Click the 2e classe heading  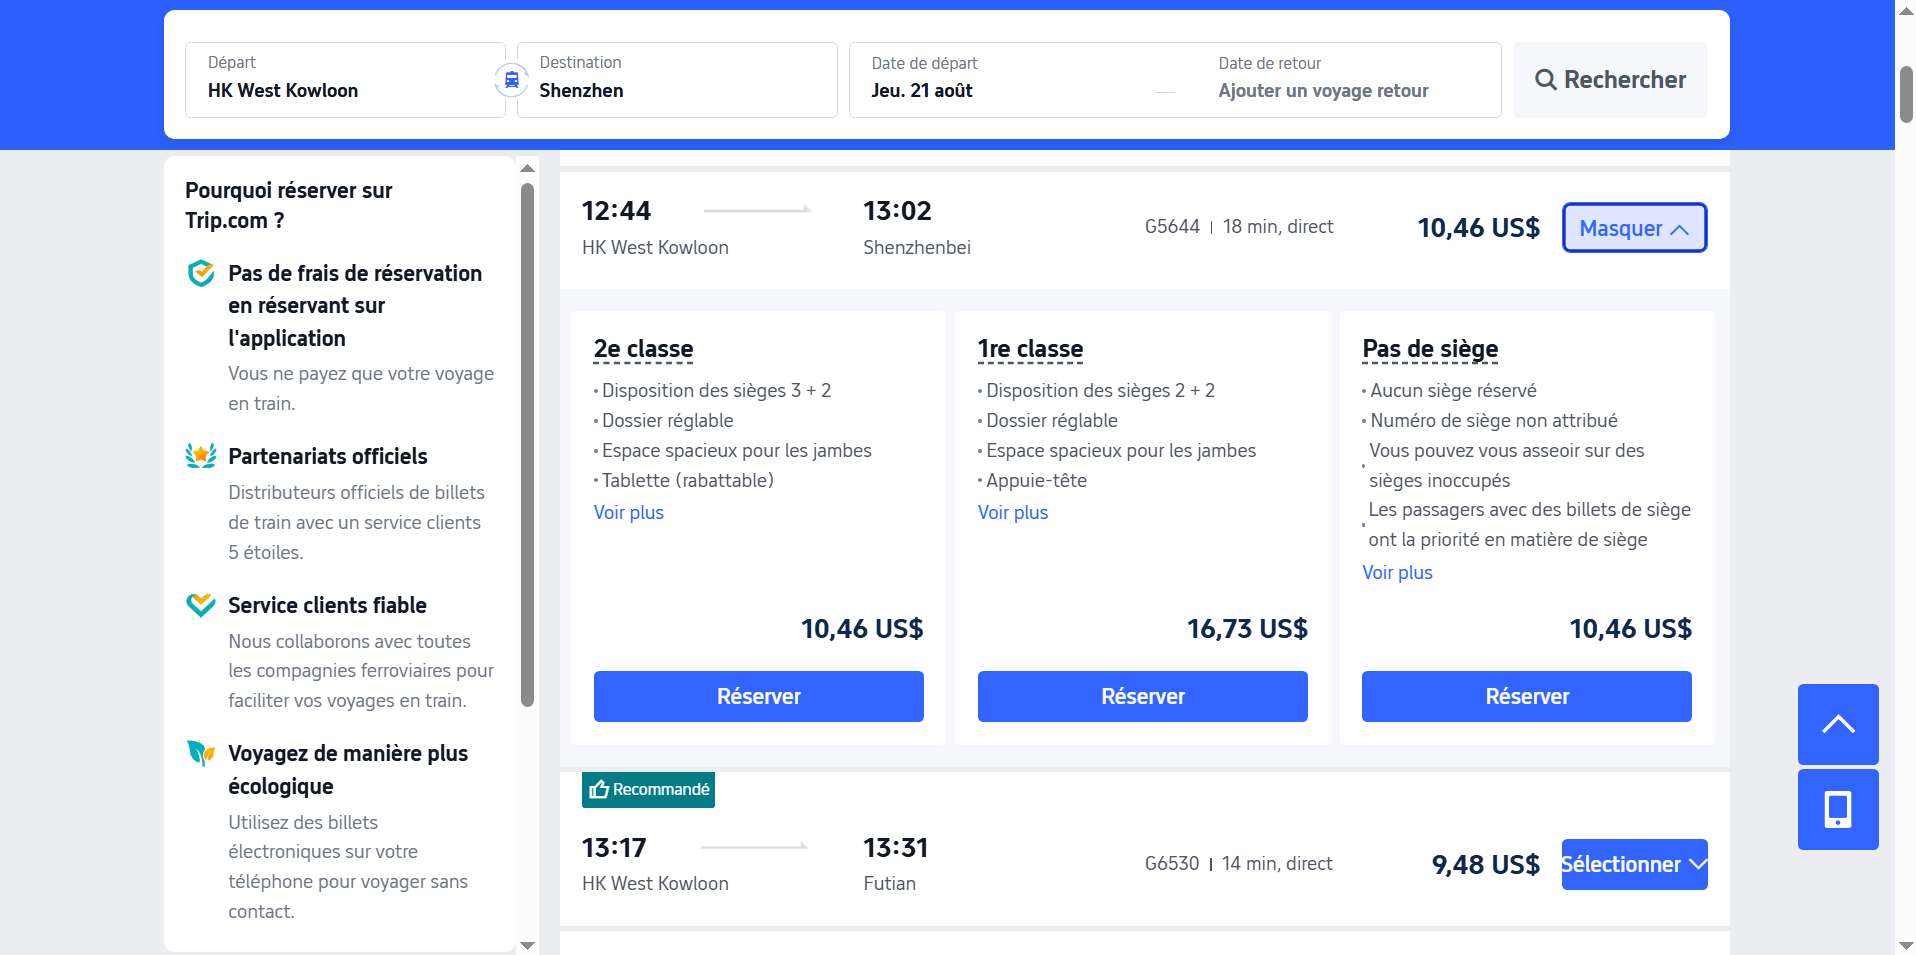click(643, 349)
